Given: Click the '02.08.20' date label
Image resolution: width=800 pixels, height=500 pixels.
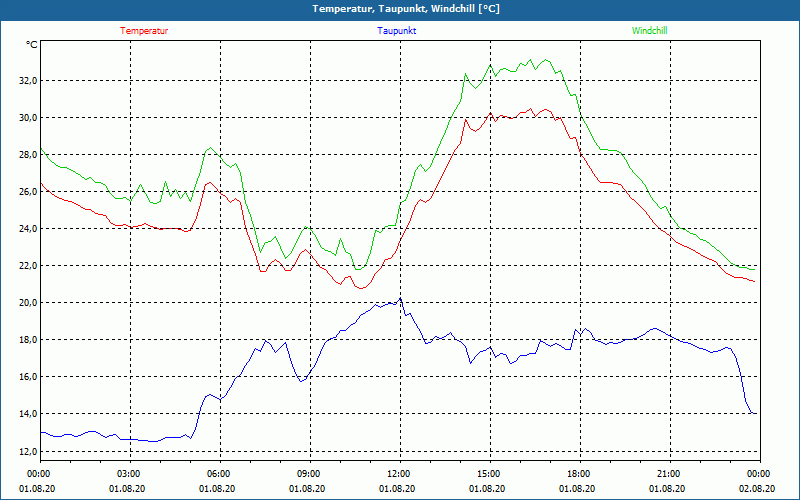Looking at the screenshot, I should point(757,488).
